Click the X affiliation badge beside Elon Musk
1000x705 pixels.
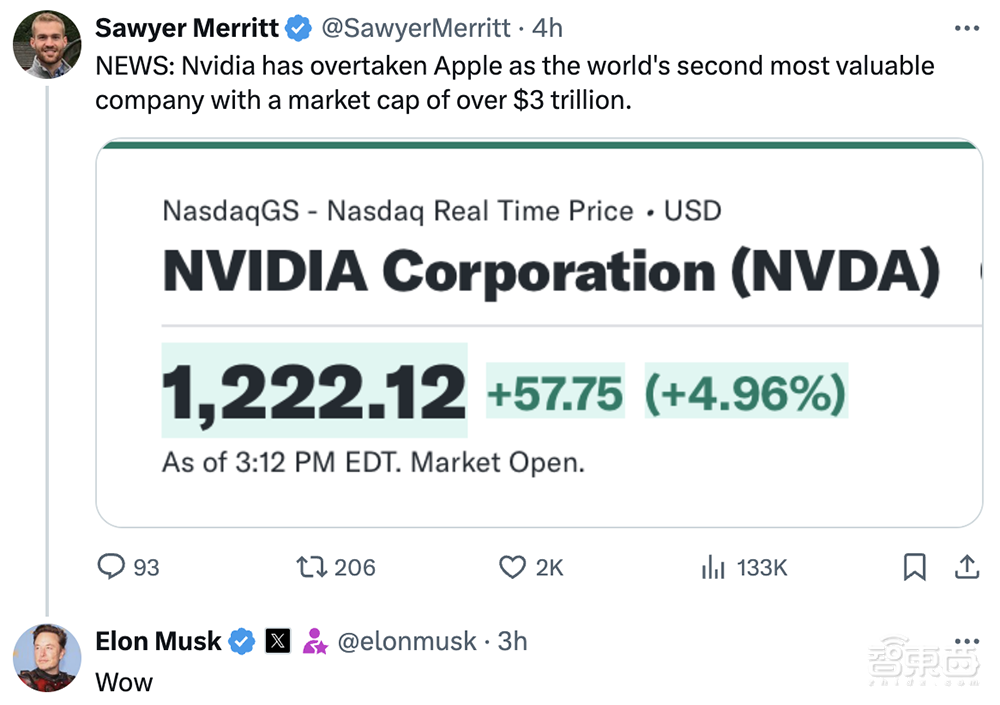tap(277, 641)
